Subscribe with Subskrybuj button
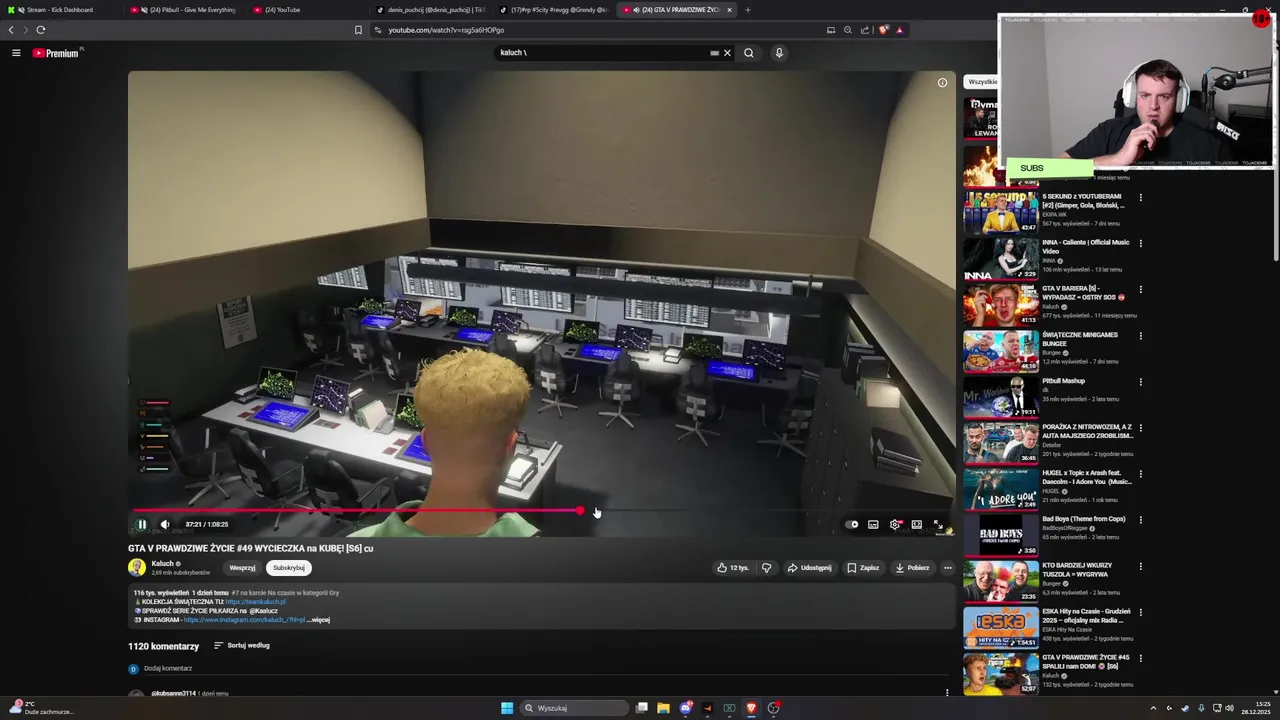 [x=289, y=568]
